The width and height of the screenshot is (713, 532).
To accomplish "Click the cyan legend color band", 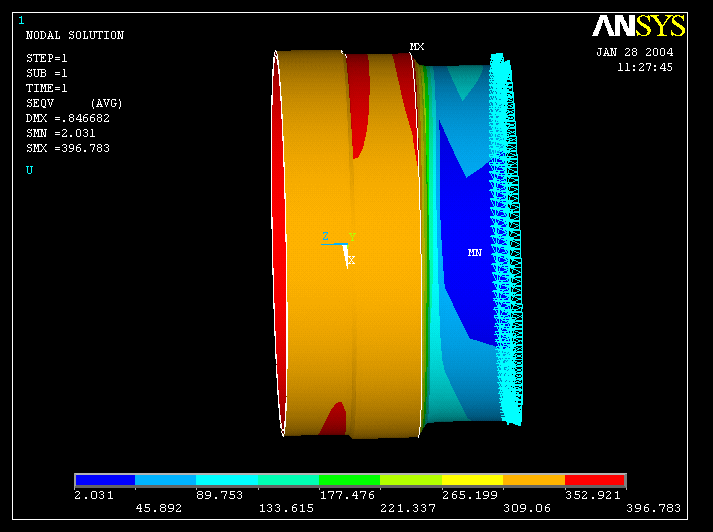I will tap(227, 480).
